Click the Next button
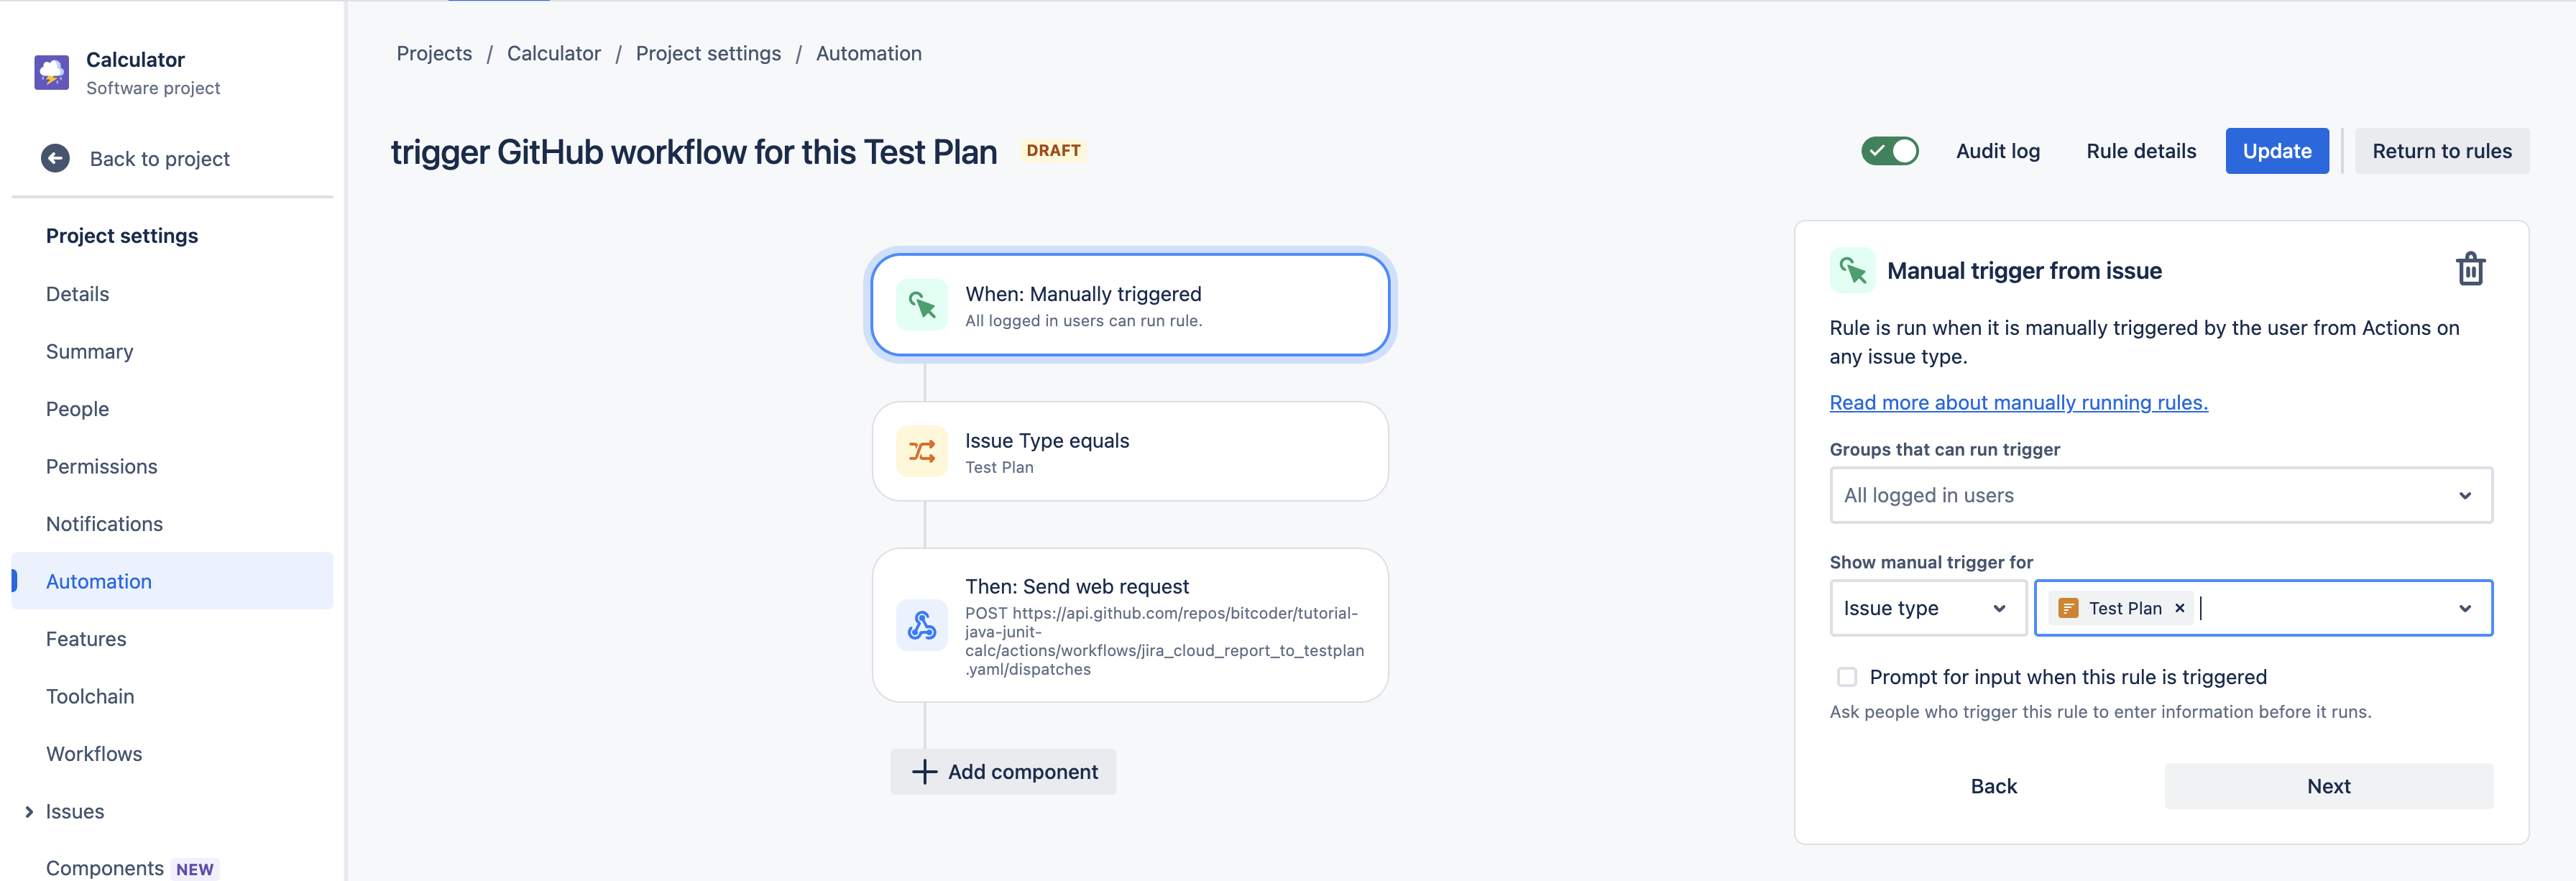 pyautogui.click(x=2328, y=786)
